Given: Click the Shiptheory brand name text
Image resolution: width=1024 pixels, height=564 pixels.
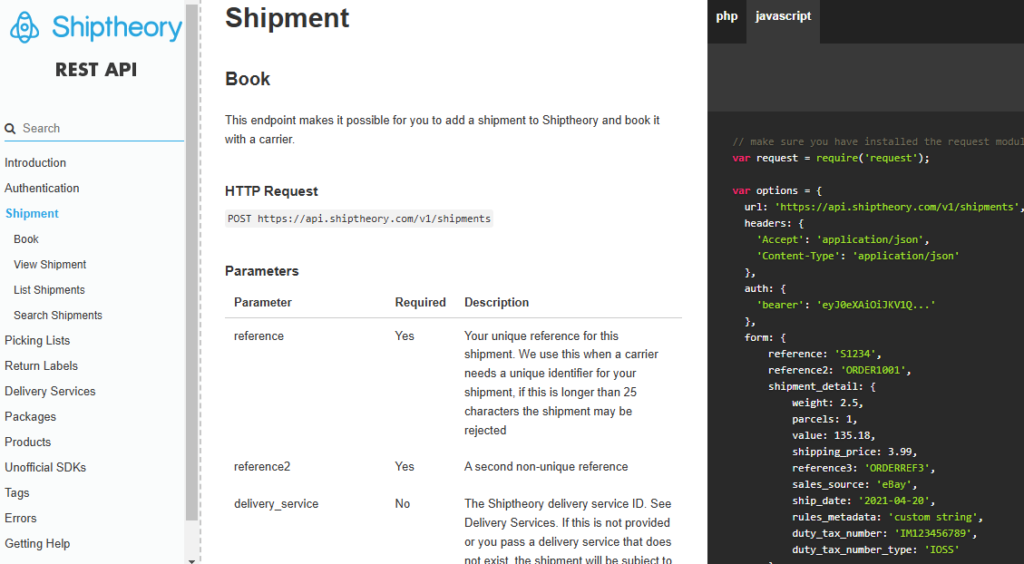Looking at the screenshot, I should coord(117,27).
